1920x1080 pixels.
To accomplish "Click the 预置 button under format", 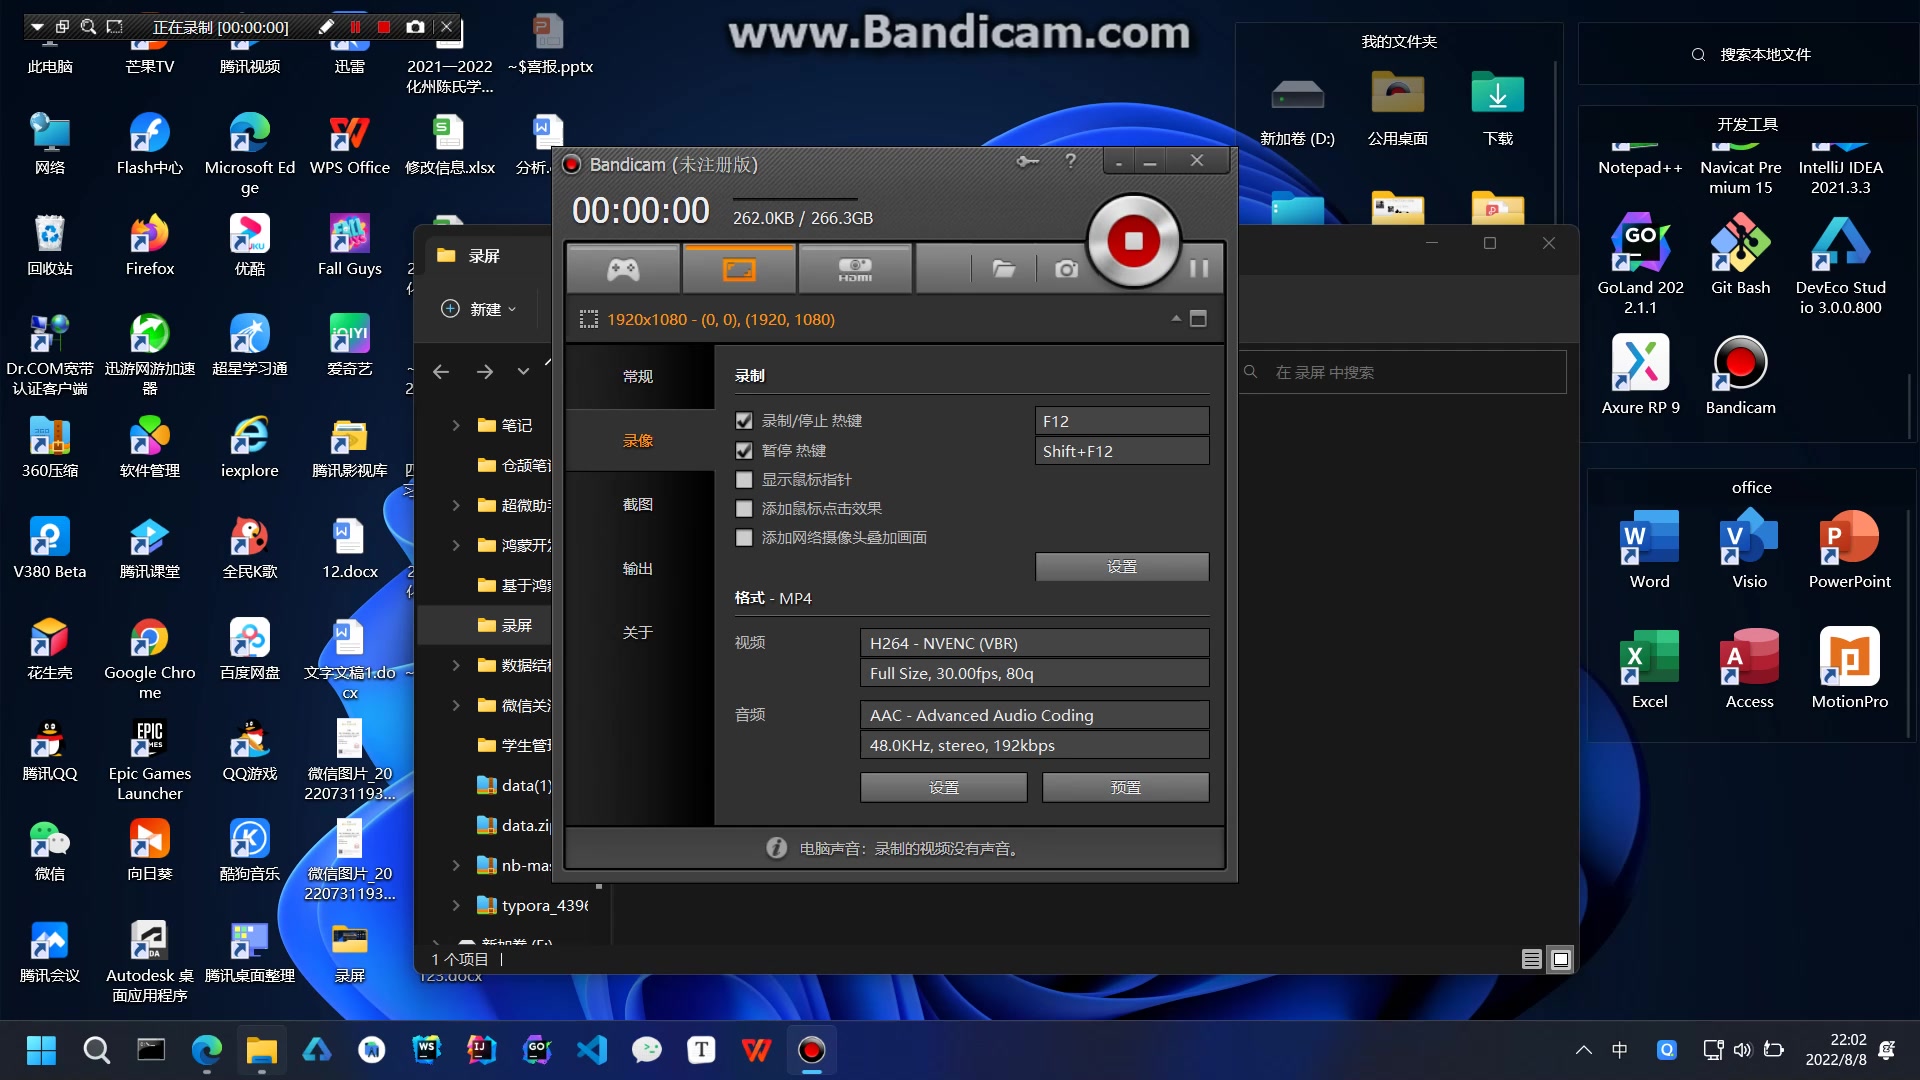I will click(x=1125, y=788).
